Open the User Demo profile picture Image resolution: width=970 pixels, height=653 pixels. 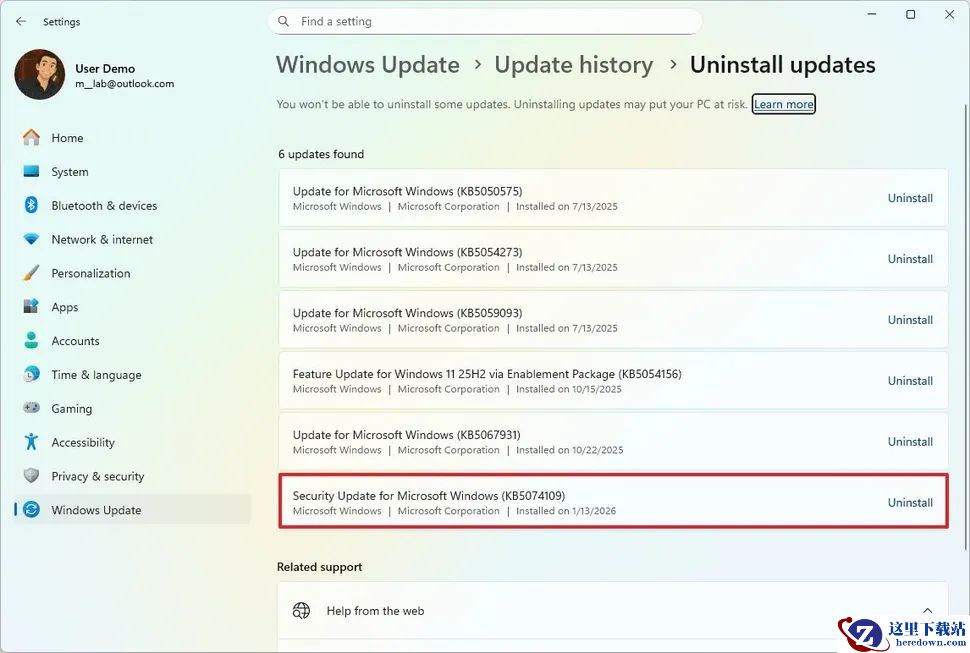pos(40,75)
